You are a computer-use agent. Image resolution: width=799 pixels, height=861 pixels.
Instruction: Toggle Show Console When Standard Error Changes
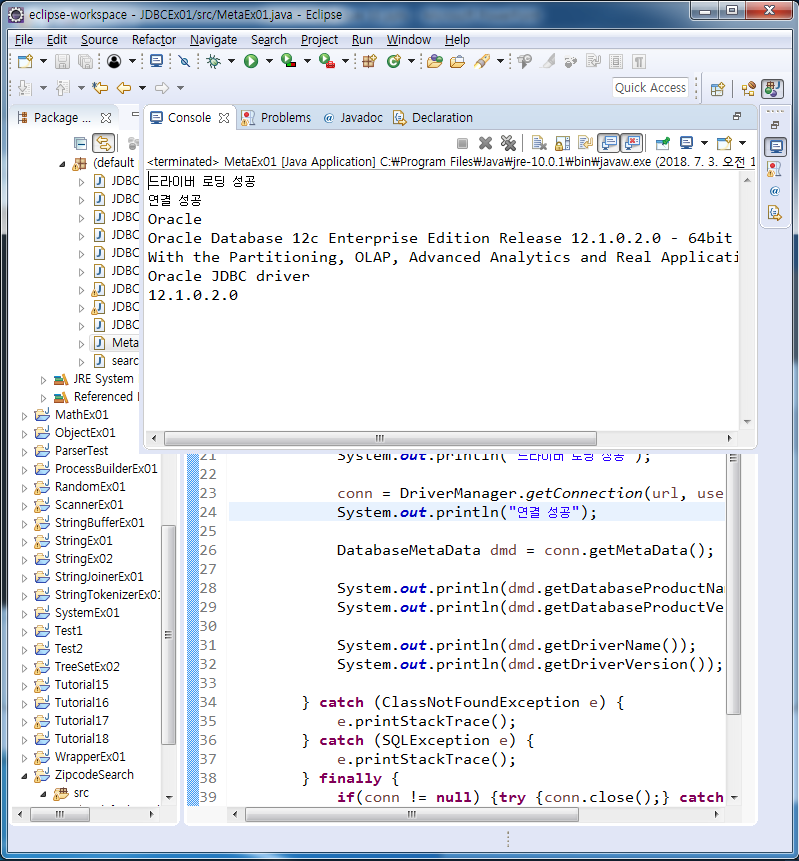[x=632, y=144]
